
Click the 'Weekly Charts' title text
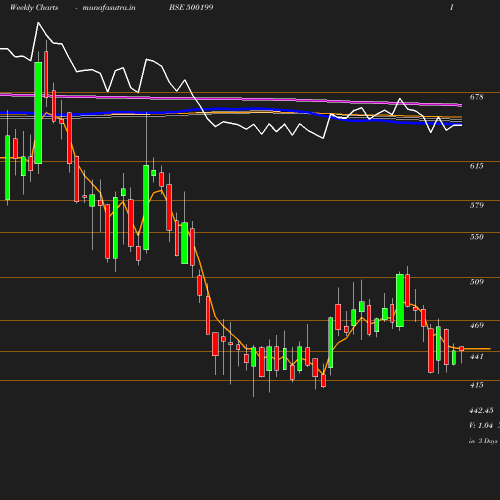(34, 8)
